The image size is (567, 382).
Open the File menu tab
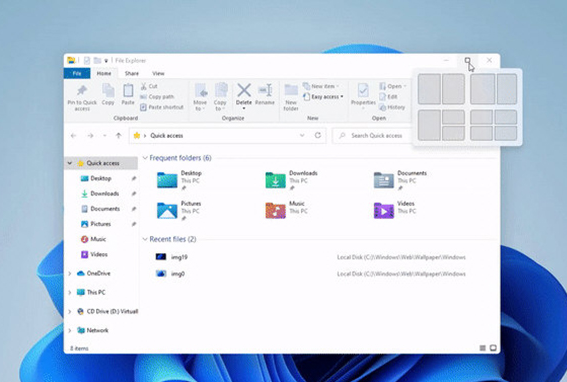[x=77, y=73]
